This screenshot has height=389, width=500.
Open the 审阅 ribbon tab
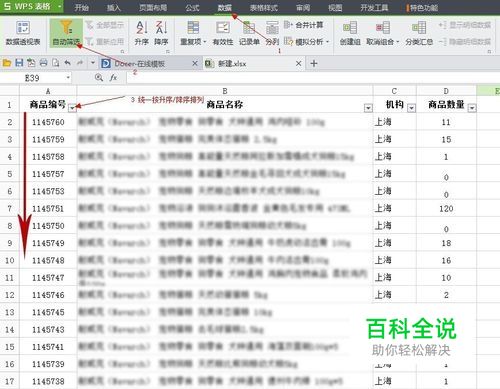(303, 7)
